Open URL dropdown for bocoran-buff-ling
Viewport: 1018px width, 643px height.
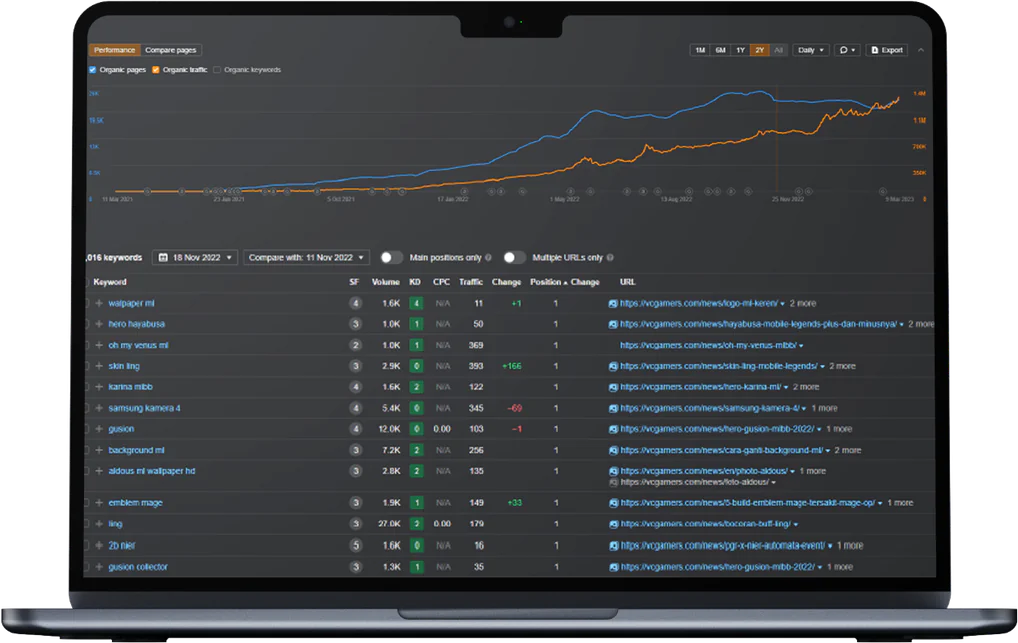click(x=795, y=524)
